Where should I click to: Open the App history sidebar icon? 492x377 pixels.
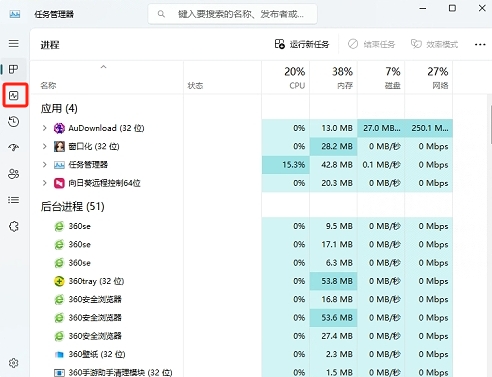[14, 122]
